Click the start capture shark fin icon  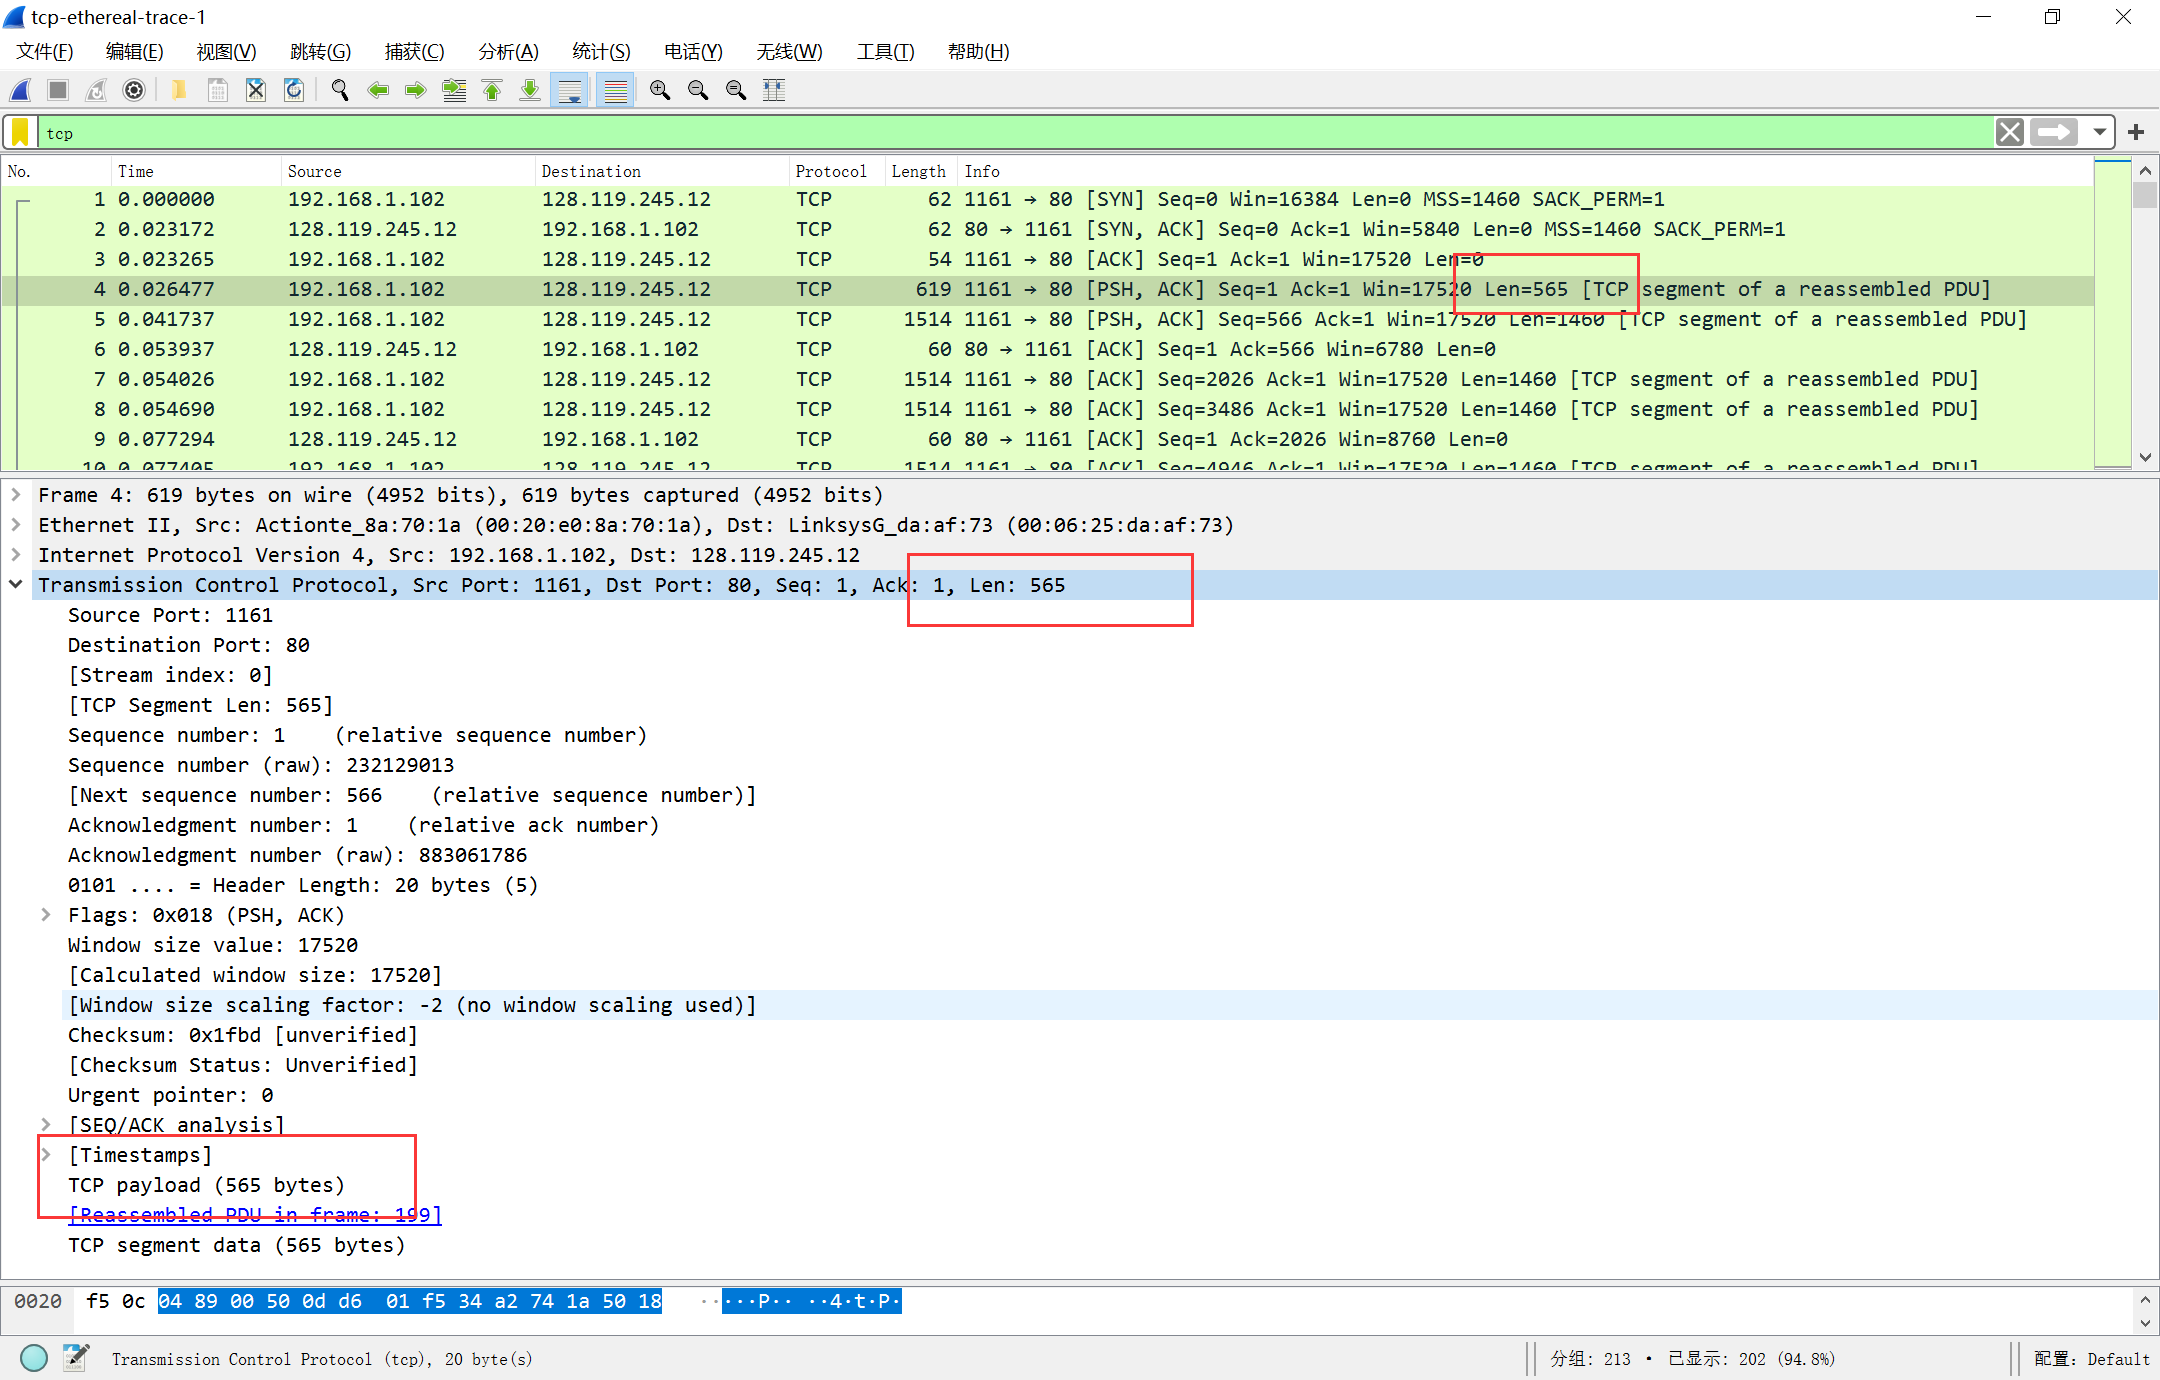tap(21, 90)
